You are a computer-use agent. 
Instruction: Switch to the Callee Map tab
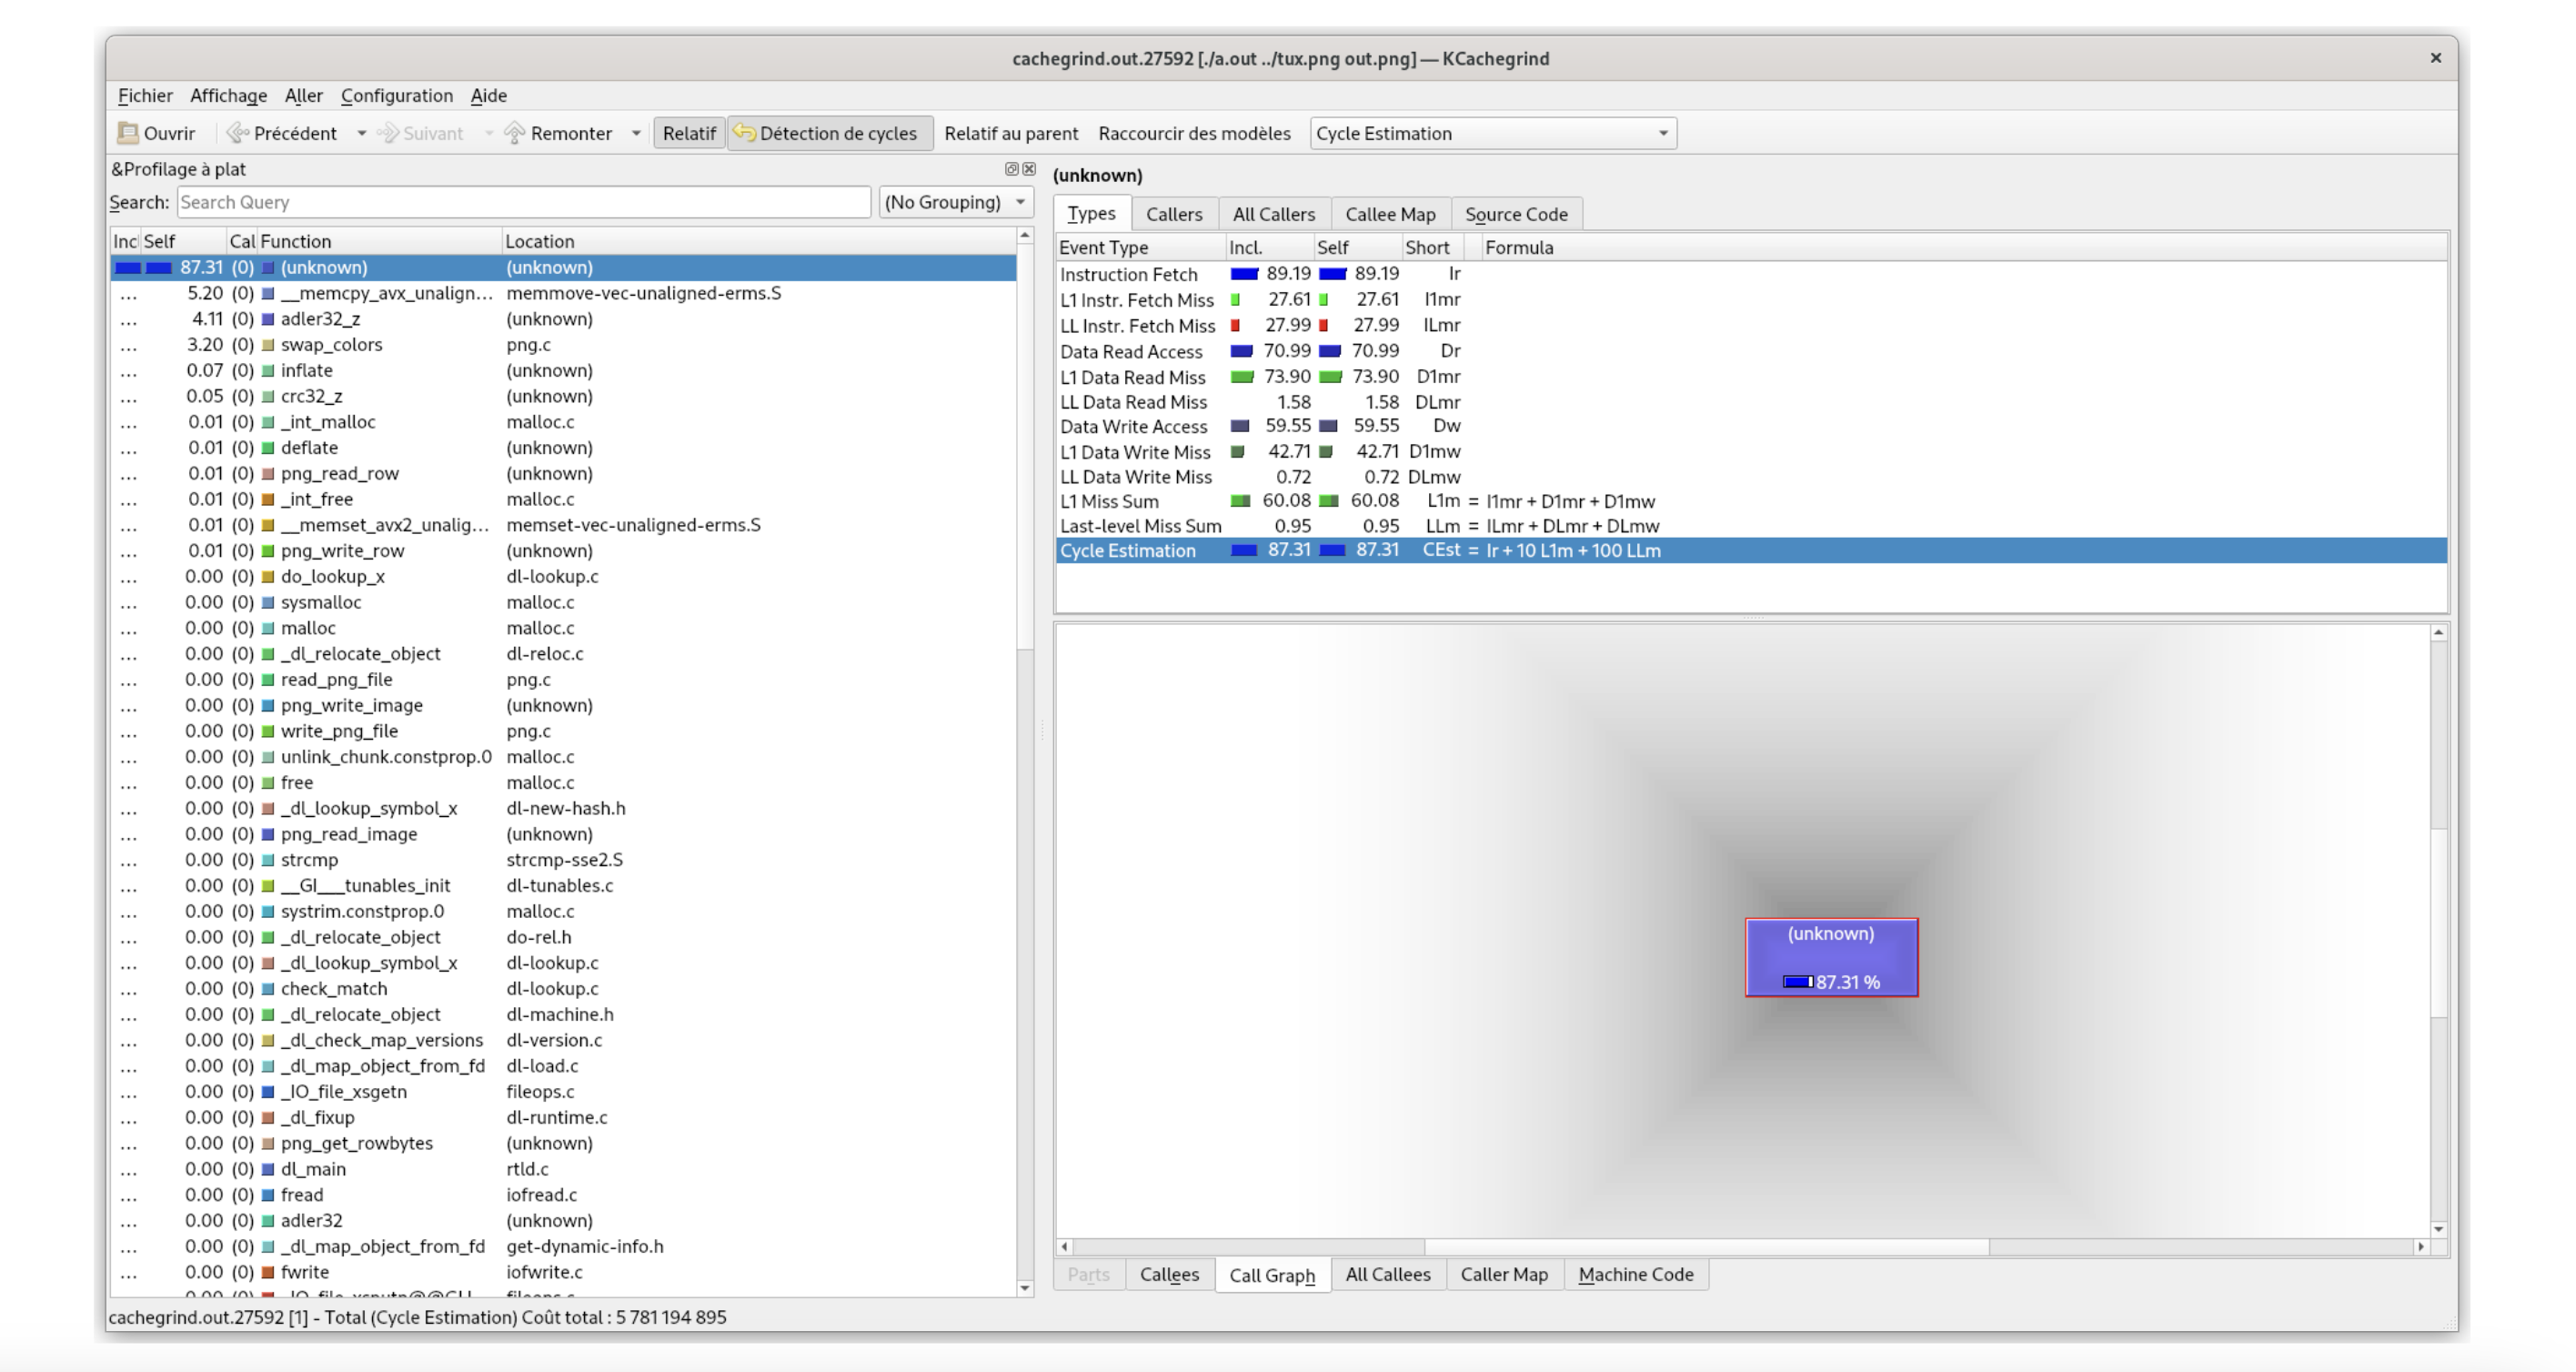[1390, 214]
